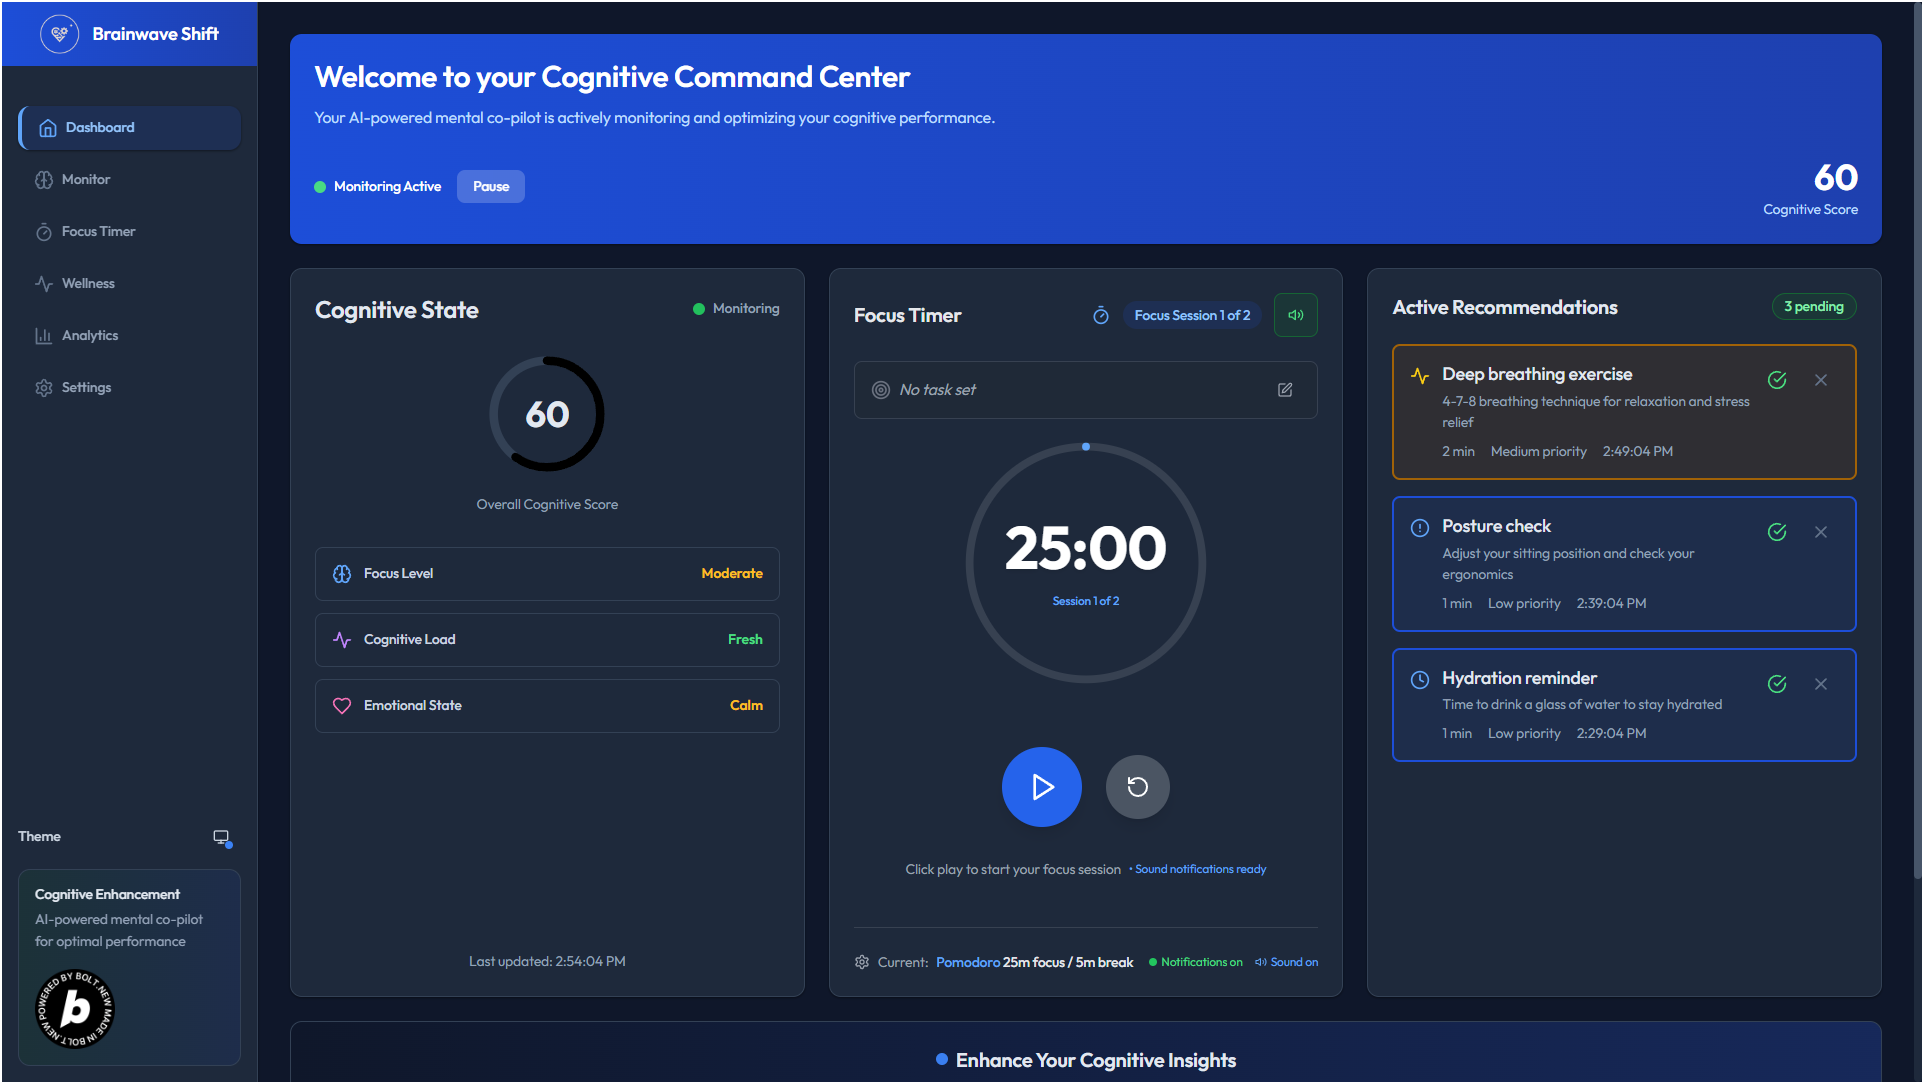1924x1084 pixels.
Task: Open timer settings gear icon
Action: coord(862,962)
